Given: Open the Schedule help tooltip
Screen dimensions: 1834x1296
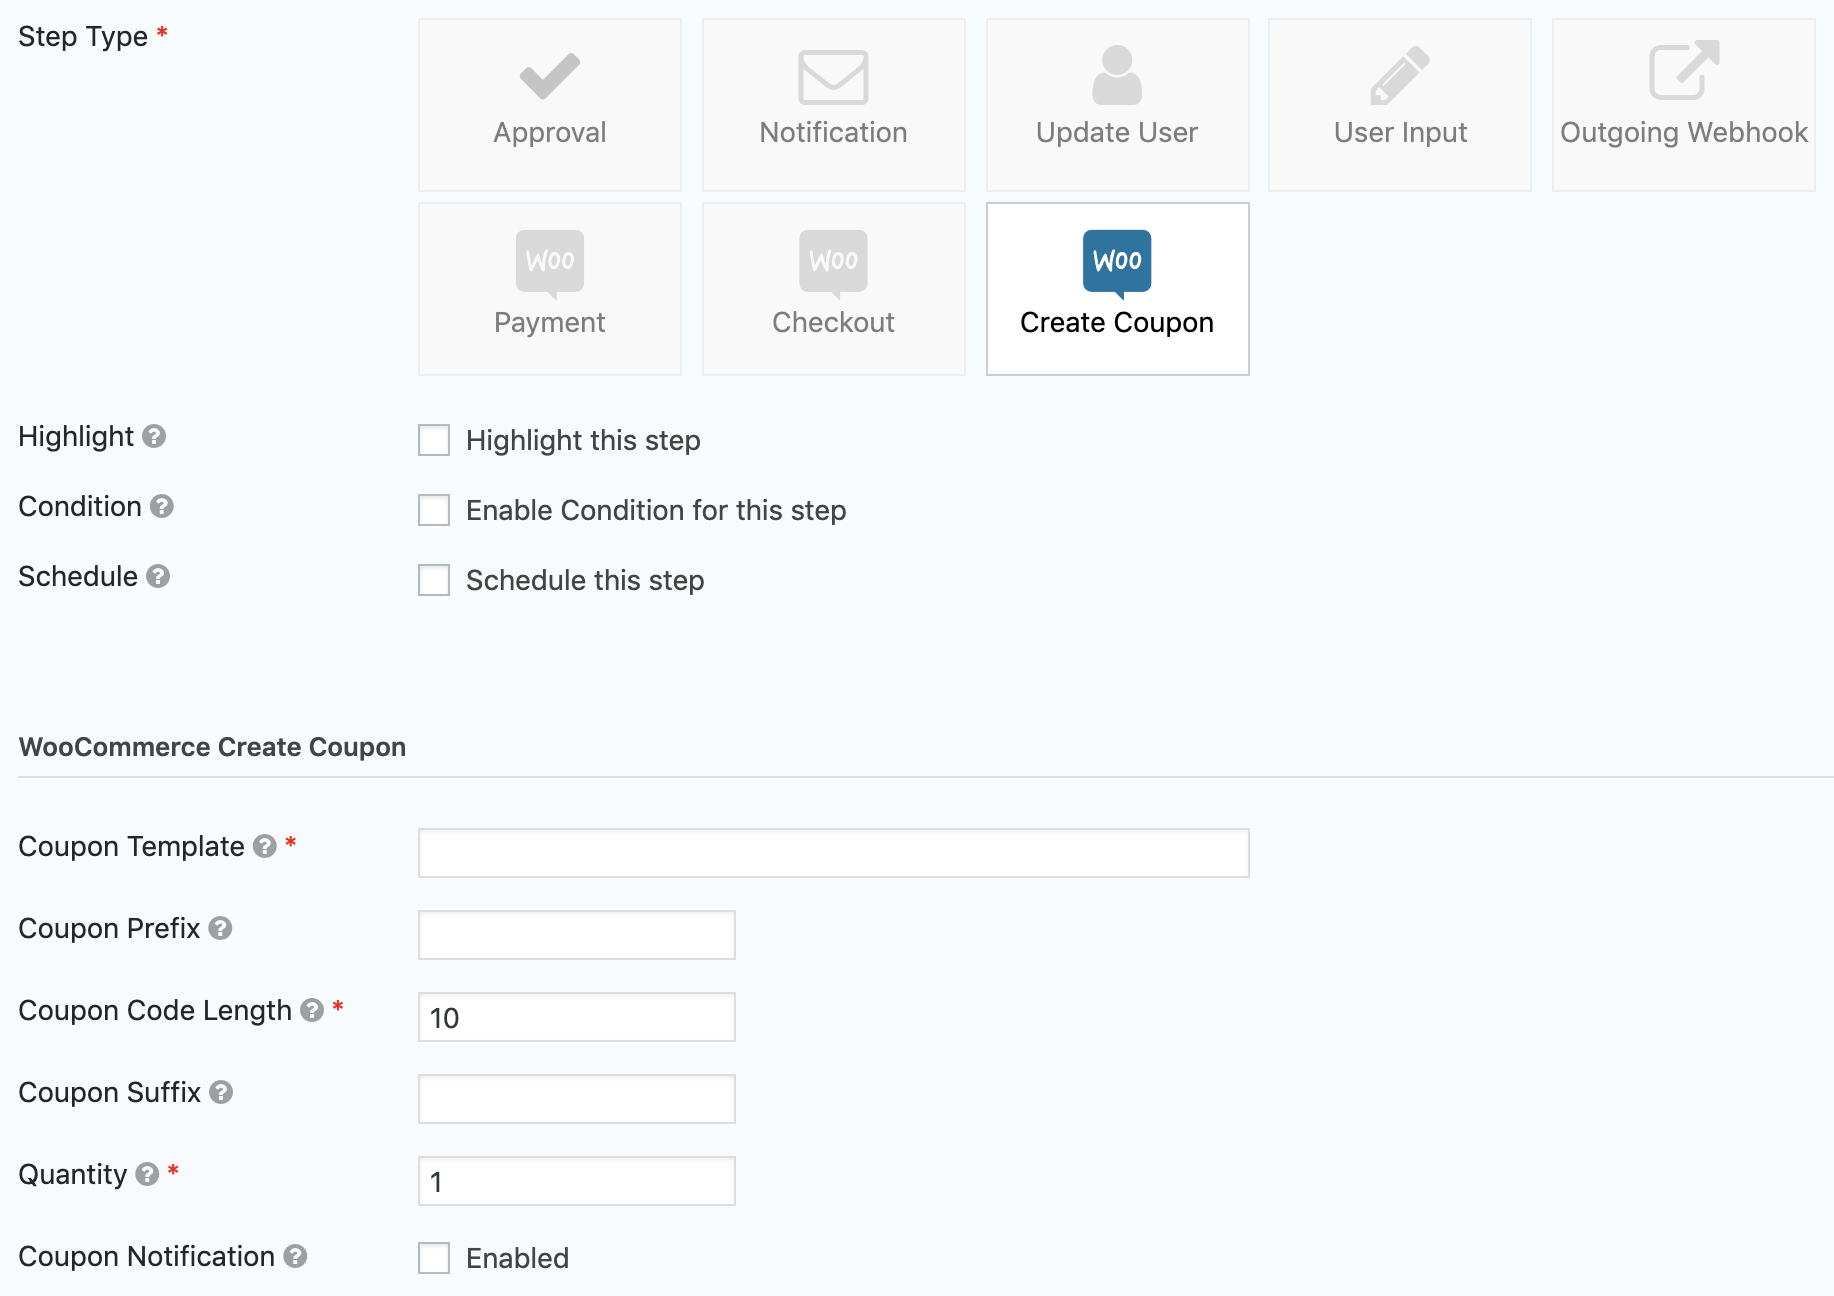Looking at the screenshot, I should (x=157, y=577).
